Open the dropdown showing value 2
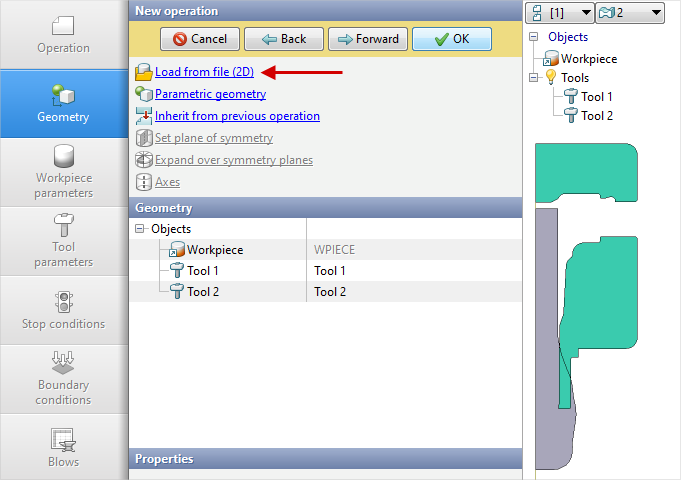681x480 pixels. pos(630,12)
